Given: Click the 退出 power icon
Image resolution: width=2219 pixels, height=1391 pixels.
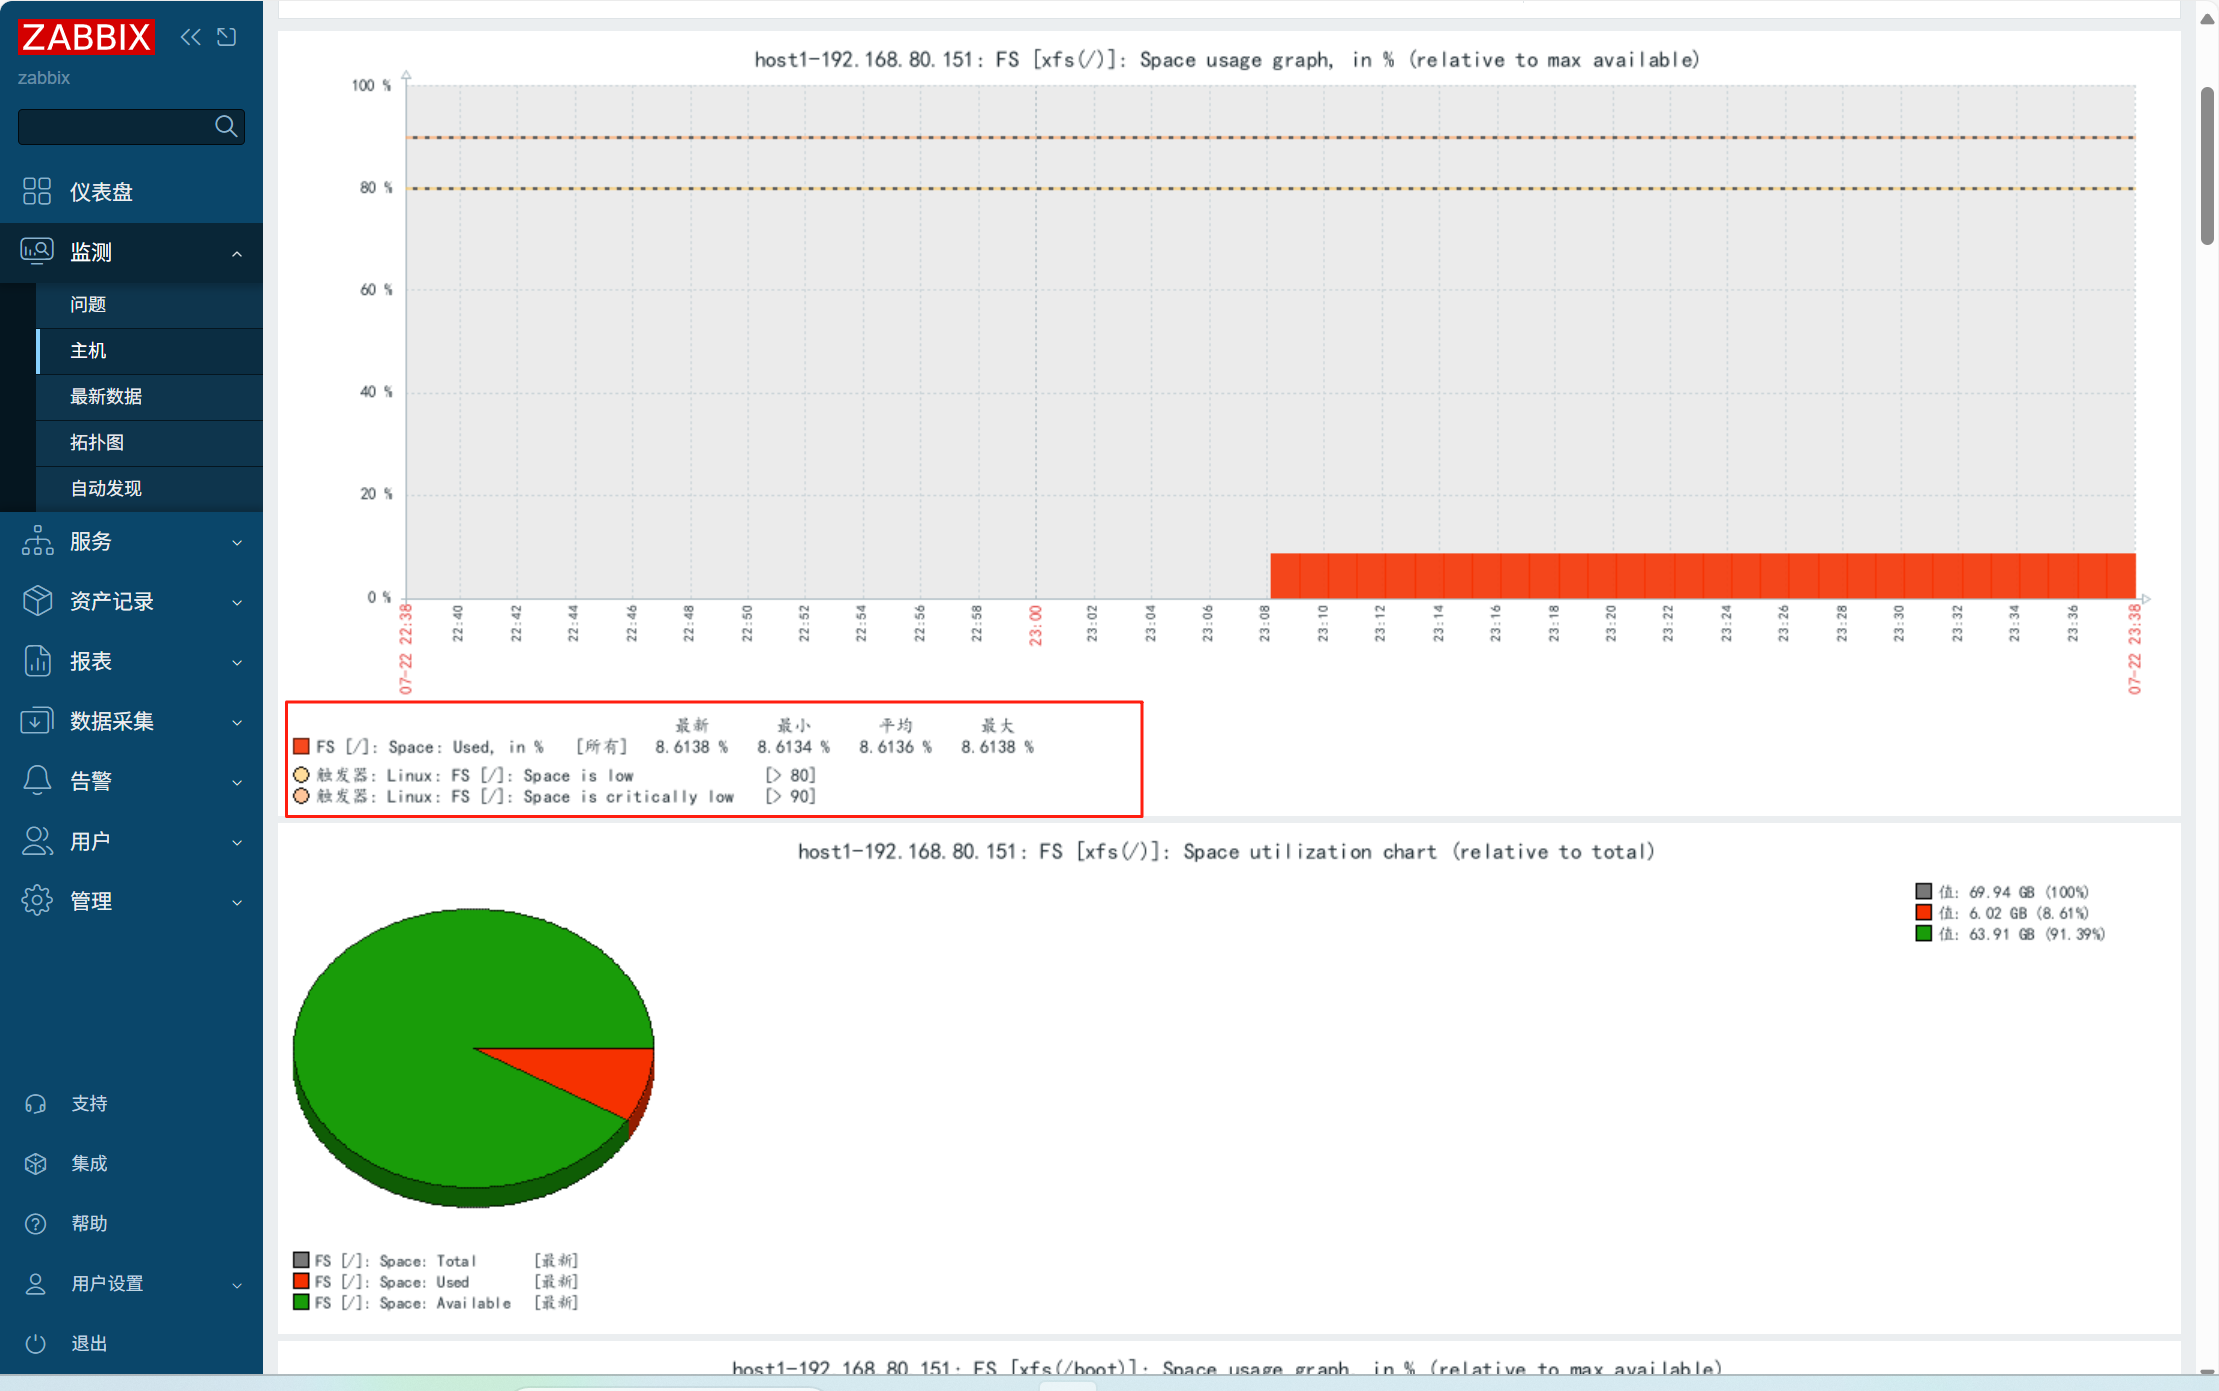Looking at the screenshot, I should point(36,1344).
